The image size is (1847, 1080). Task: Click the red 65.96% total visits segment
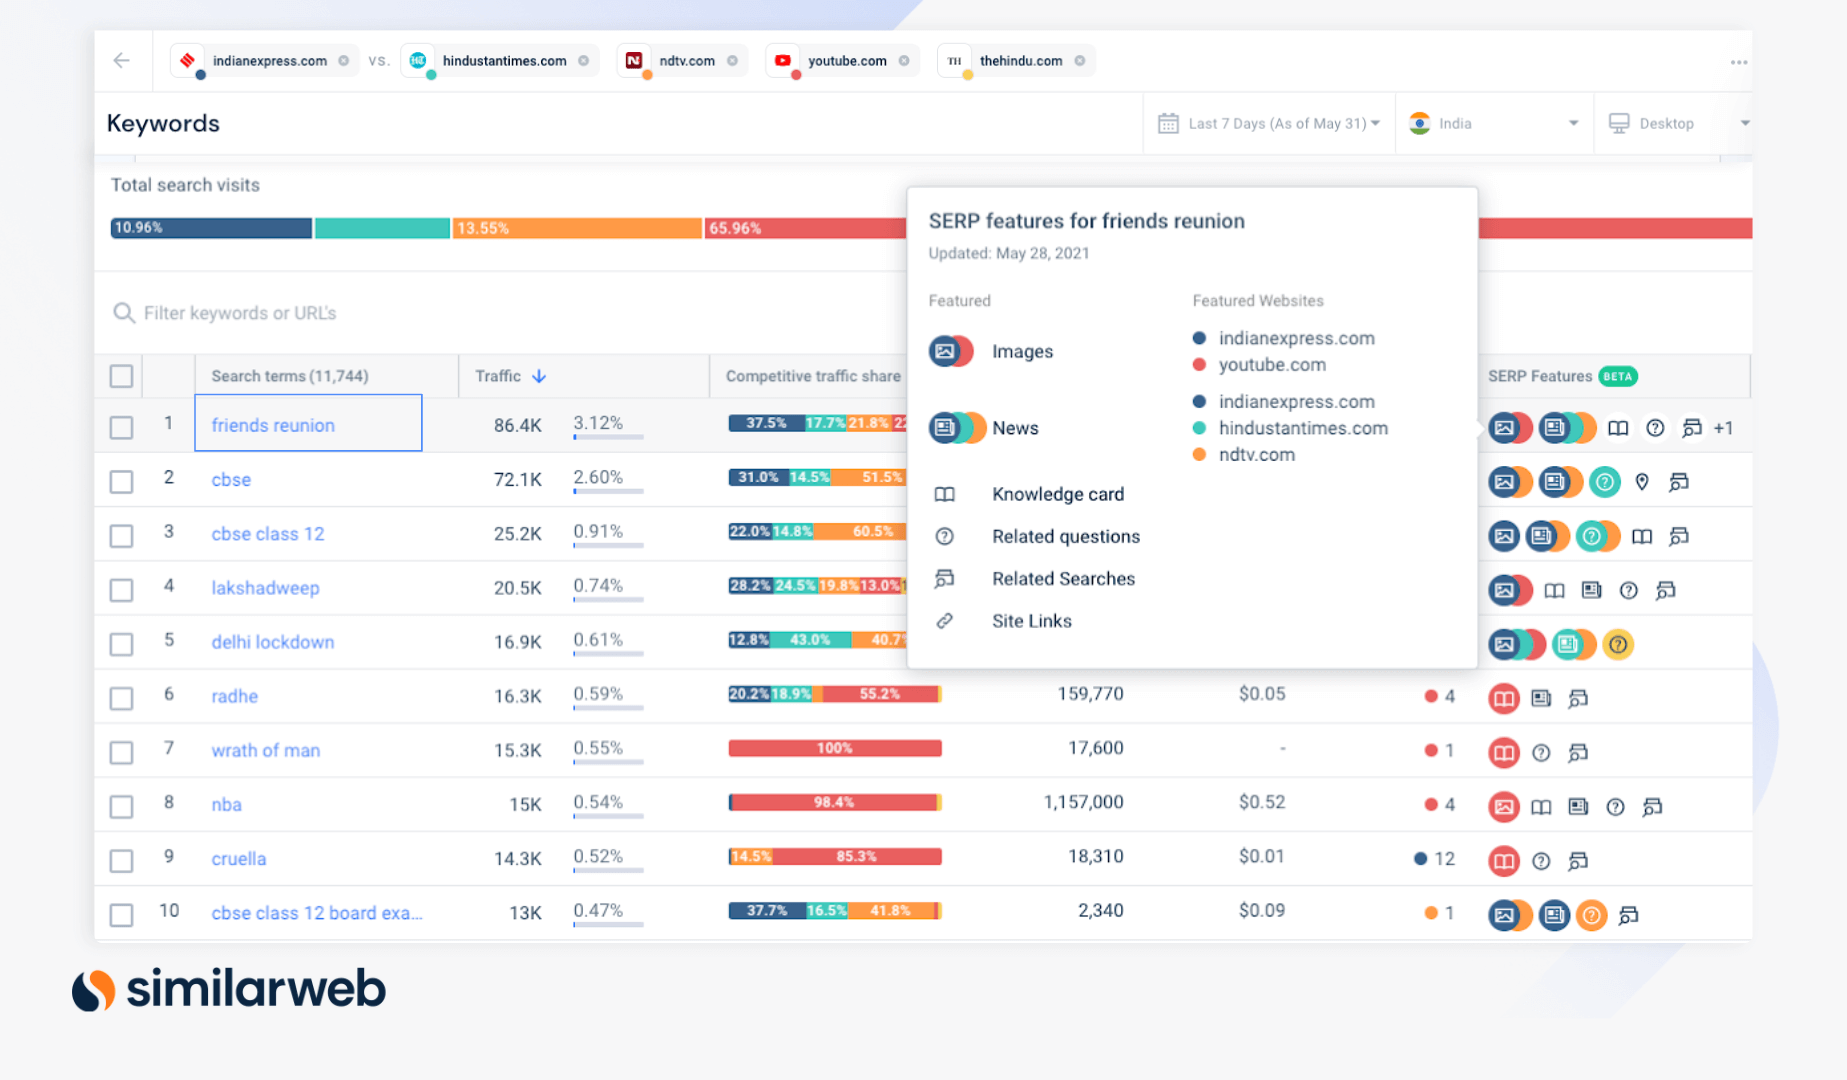click(805, 228)
